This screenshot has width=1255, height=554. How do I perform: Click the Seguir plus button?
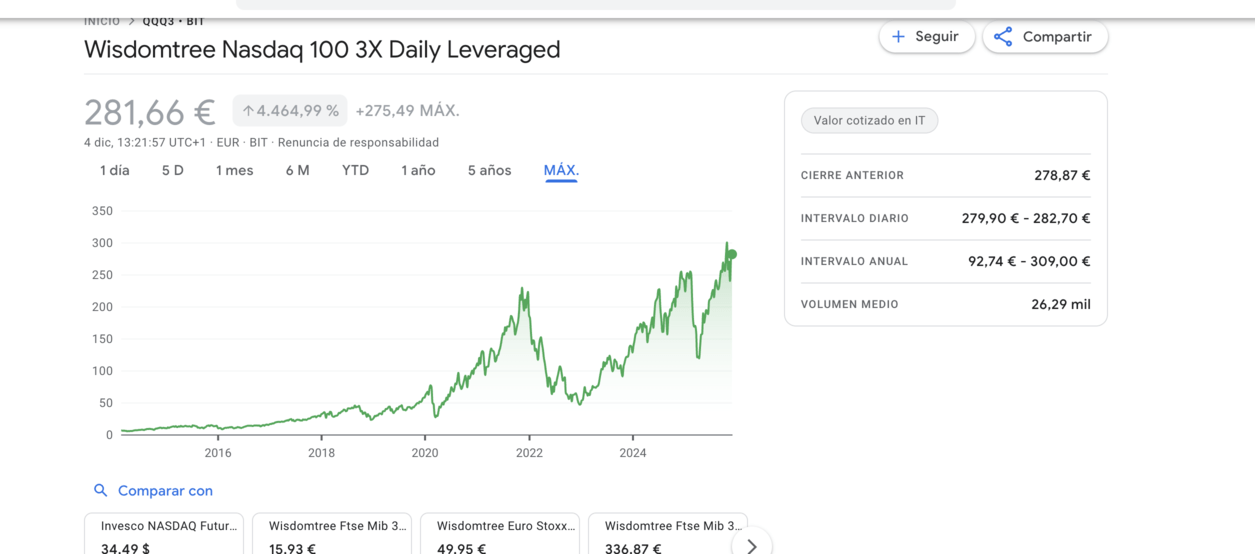pyautogui.click(x=926, y=37)
